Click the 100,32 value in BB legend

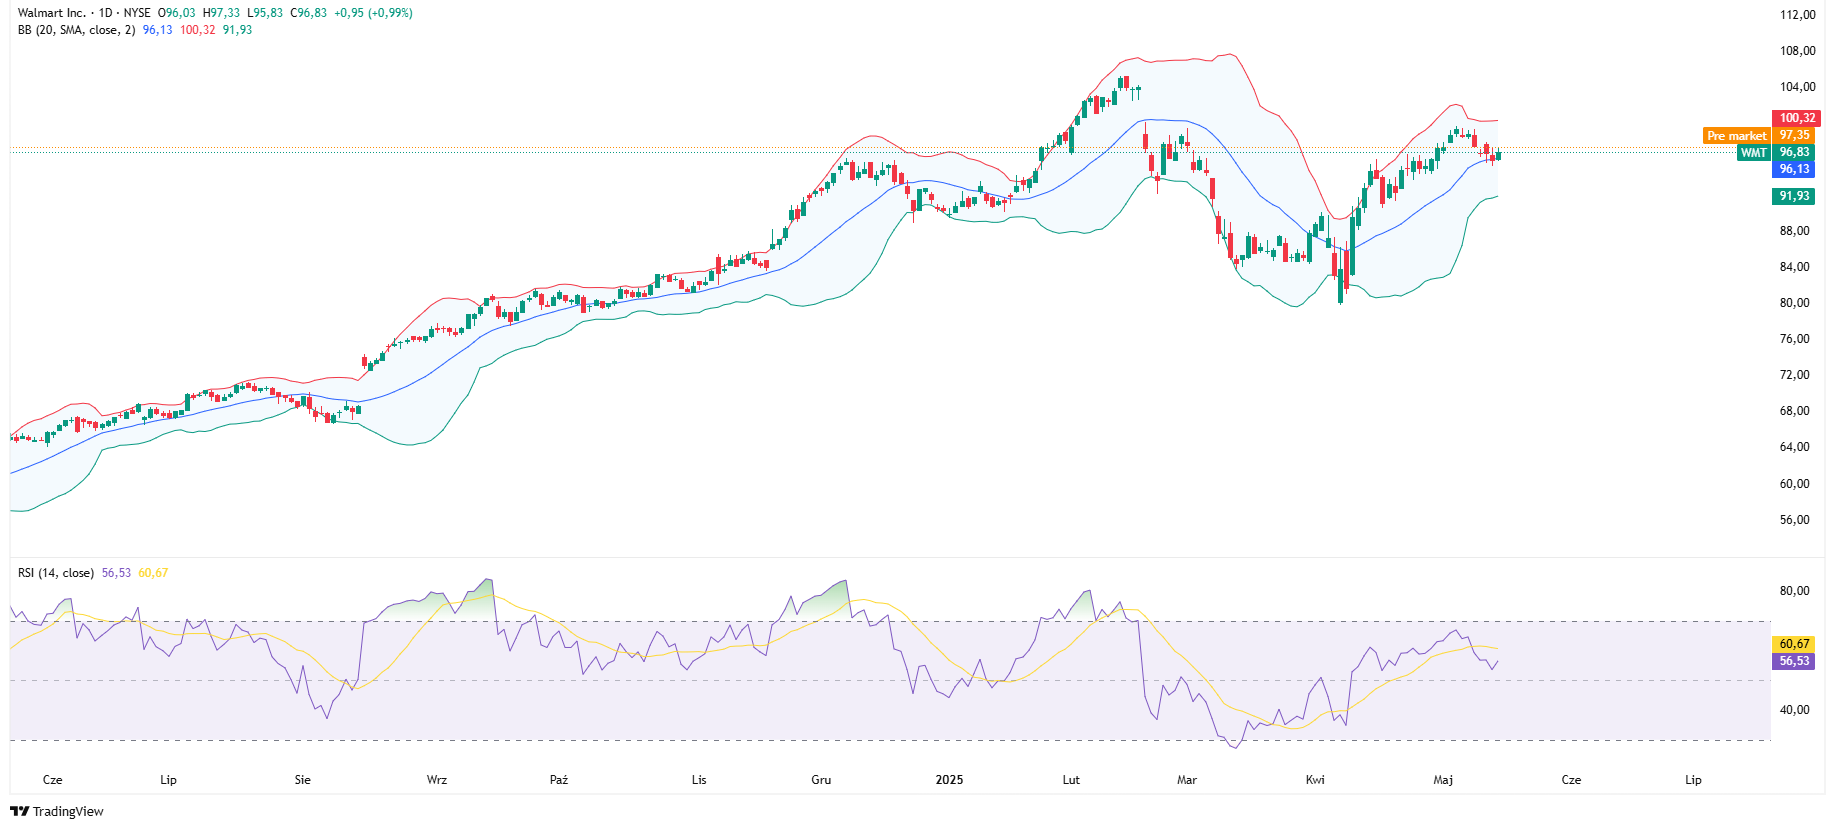(x=198, y=30)
